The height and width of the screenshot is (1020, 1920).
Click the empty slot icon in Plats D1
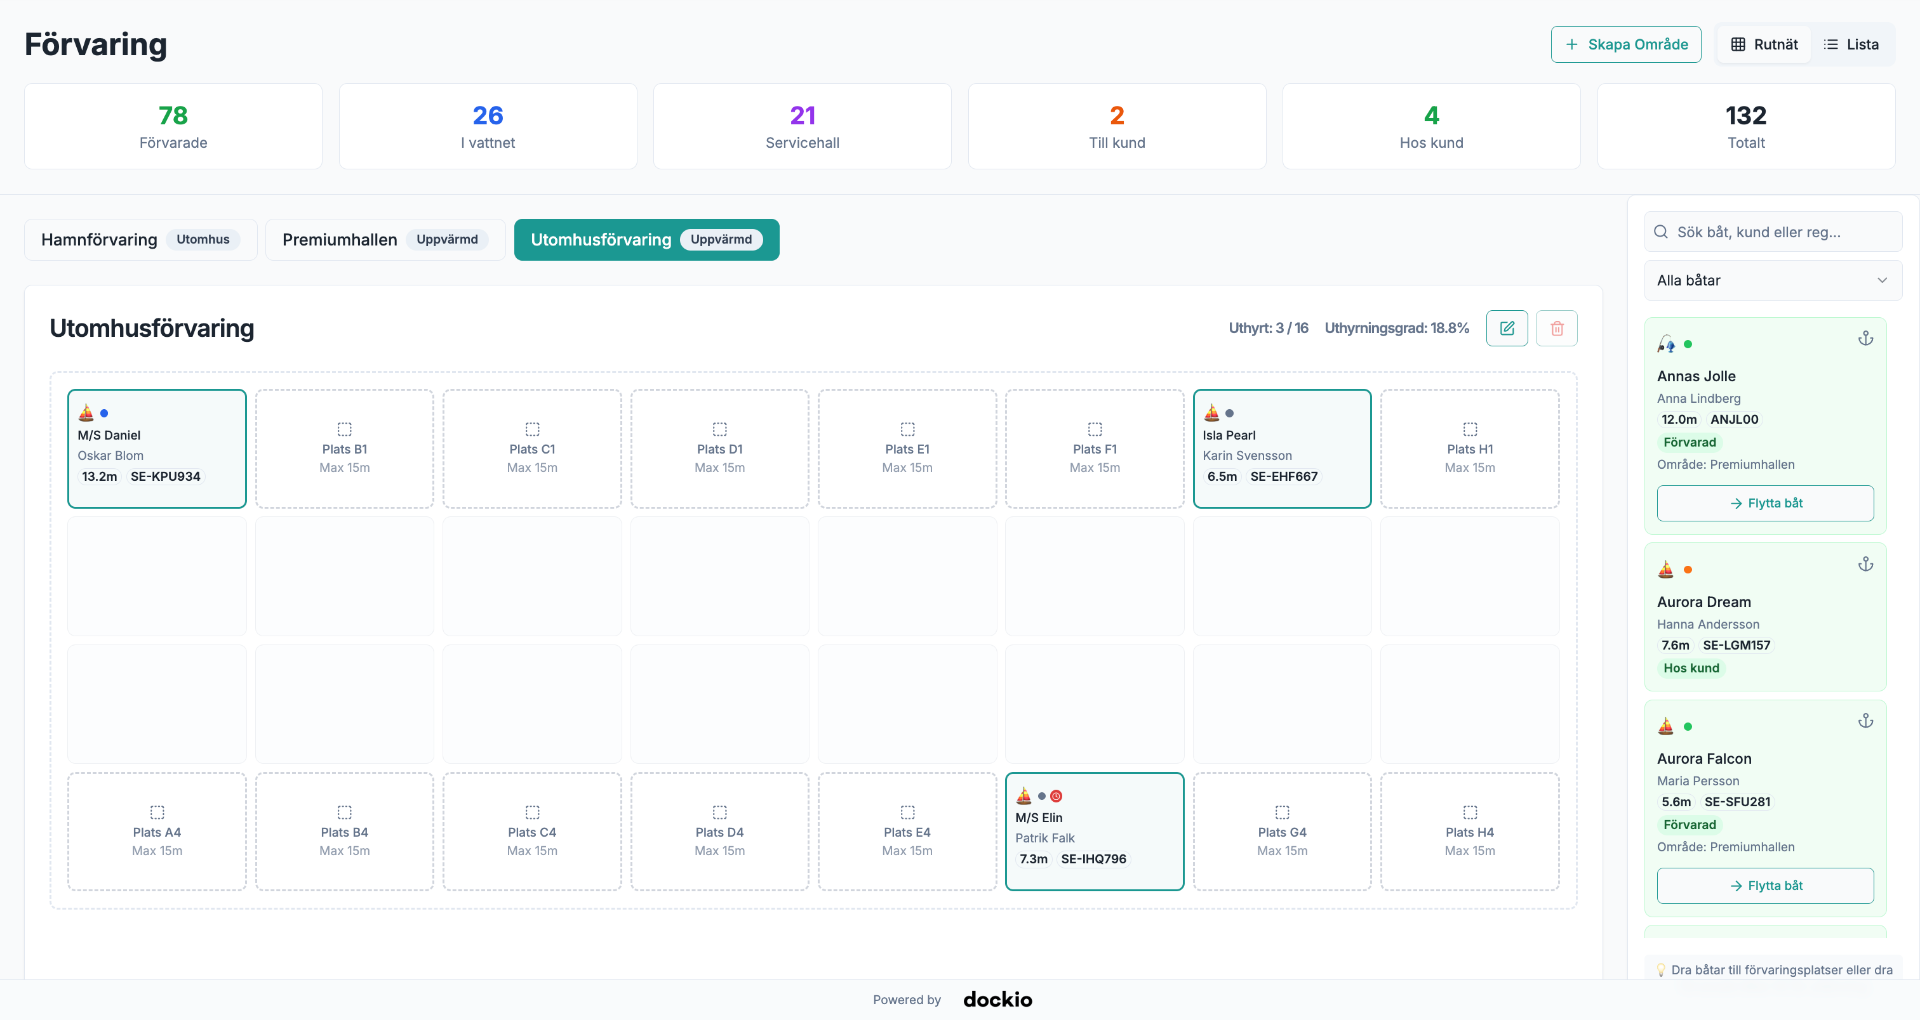tap(720, 429)
